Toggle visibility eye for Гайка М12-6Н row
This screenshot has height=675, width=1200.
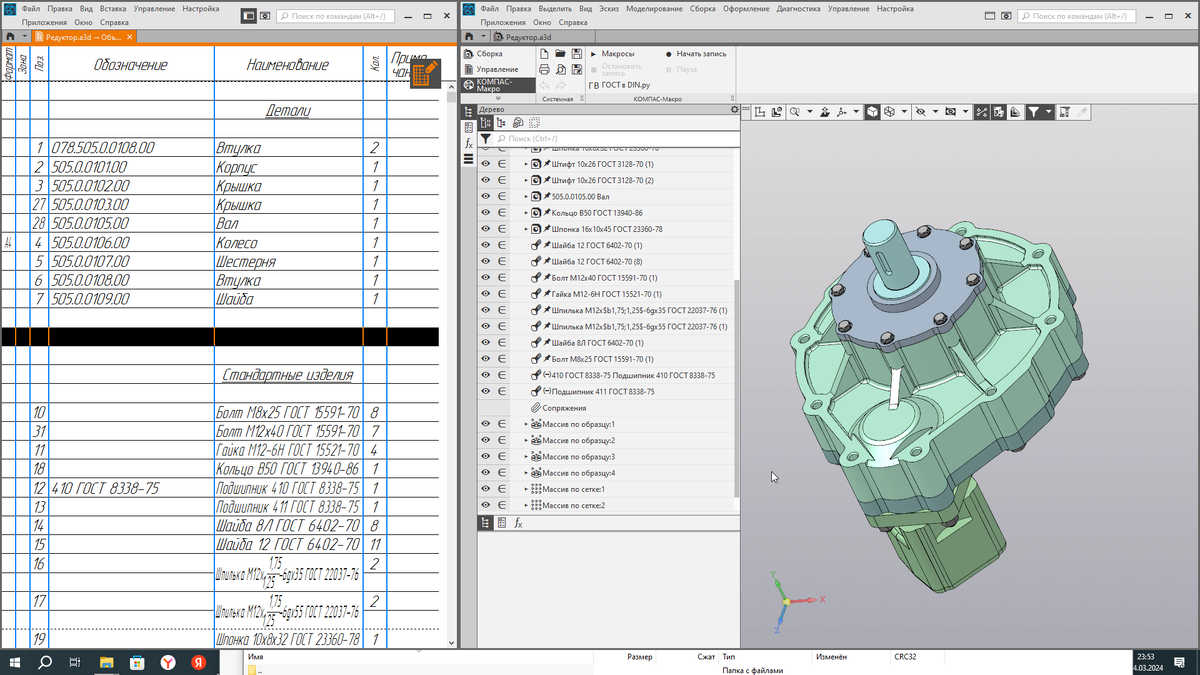pos(486,294)
